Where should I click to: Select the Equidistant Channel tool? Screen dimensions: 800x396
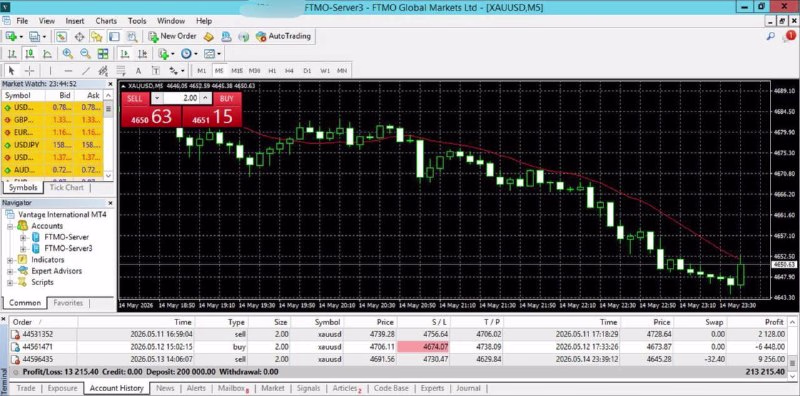click(x=103, y=70)
